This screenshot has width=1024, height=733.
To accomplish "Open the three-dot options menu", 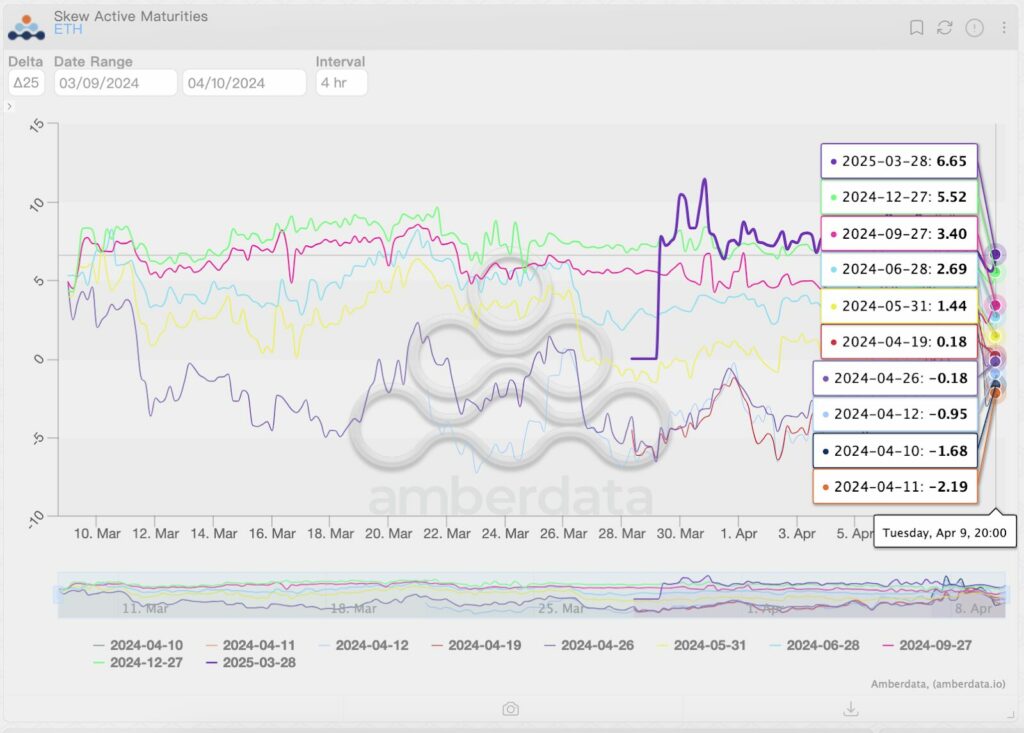I will 1004,27.
